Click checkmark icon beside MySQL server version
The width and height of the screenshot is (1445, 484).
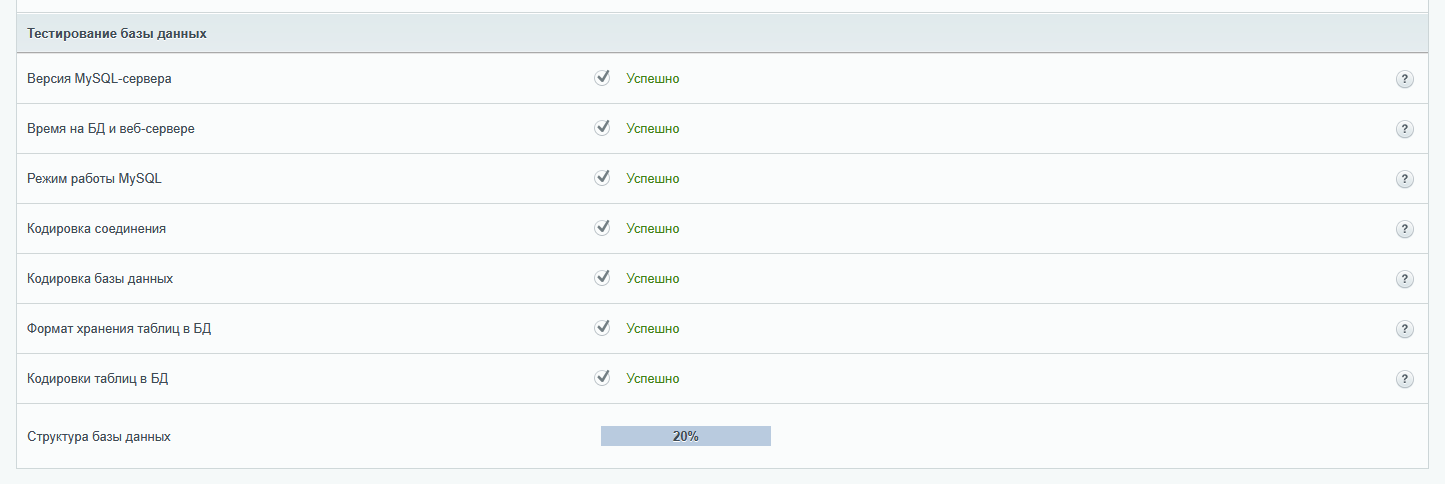point(602,78)
